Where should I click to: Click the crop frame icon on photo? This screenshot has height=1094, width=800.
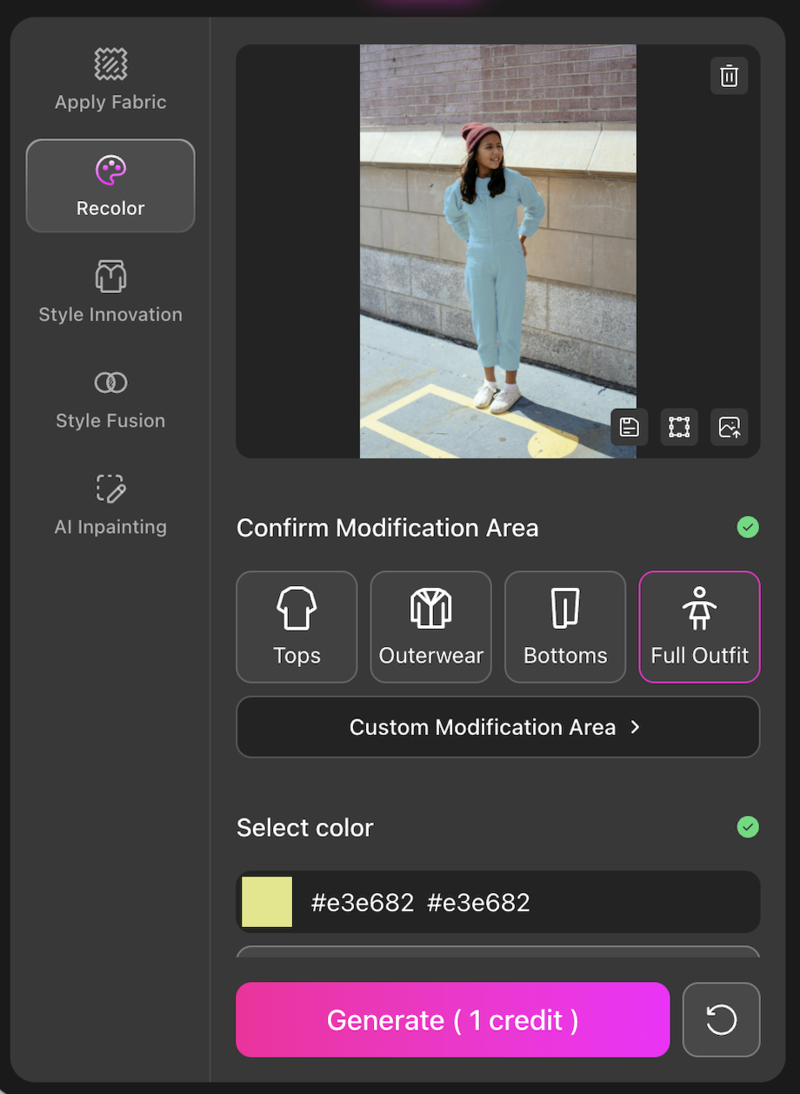click(679, 427)
